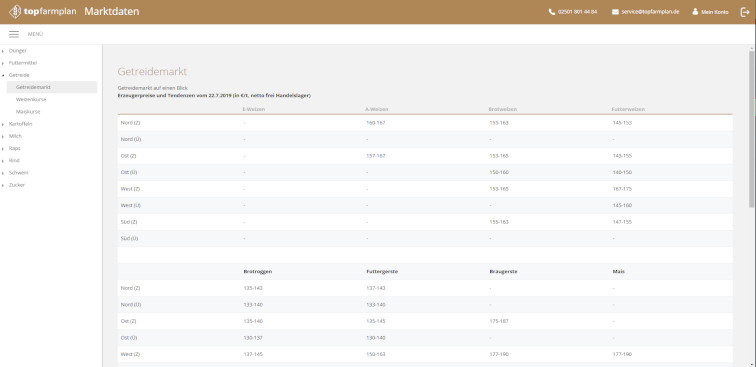Click the Futtergerste value 137-143

click(376, 288)
